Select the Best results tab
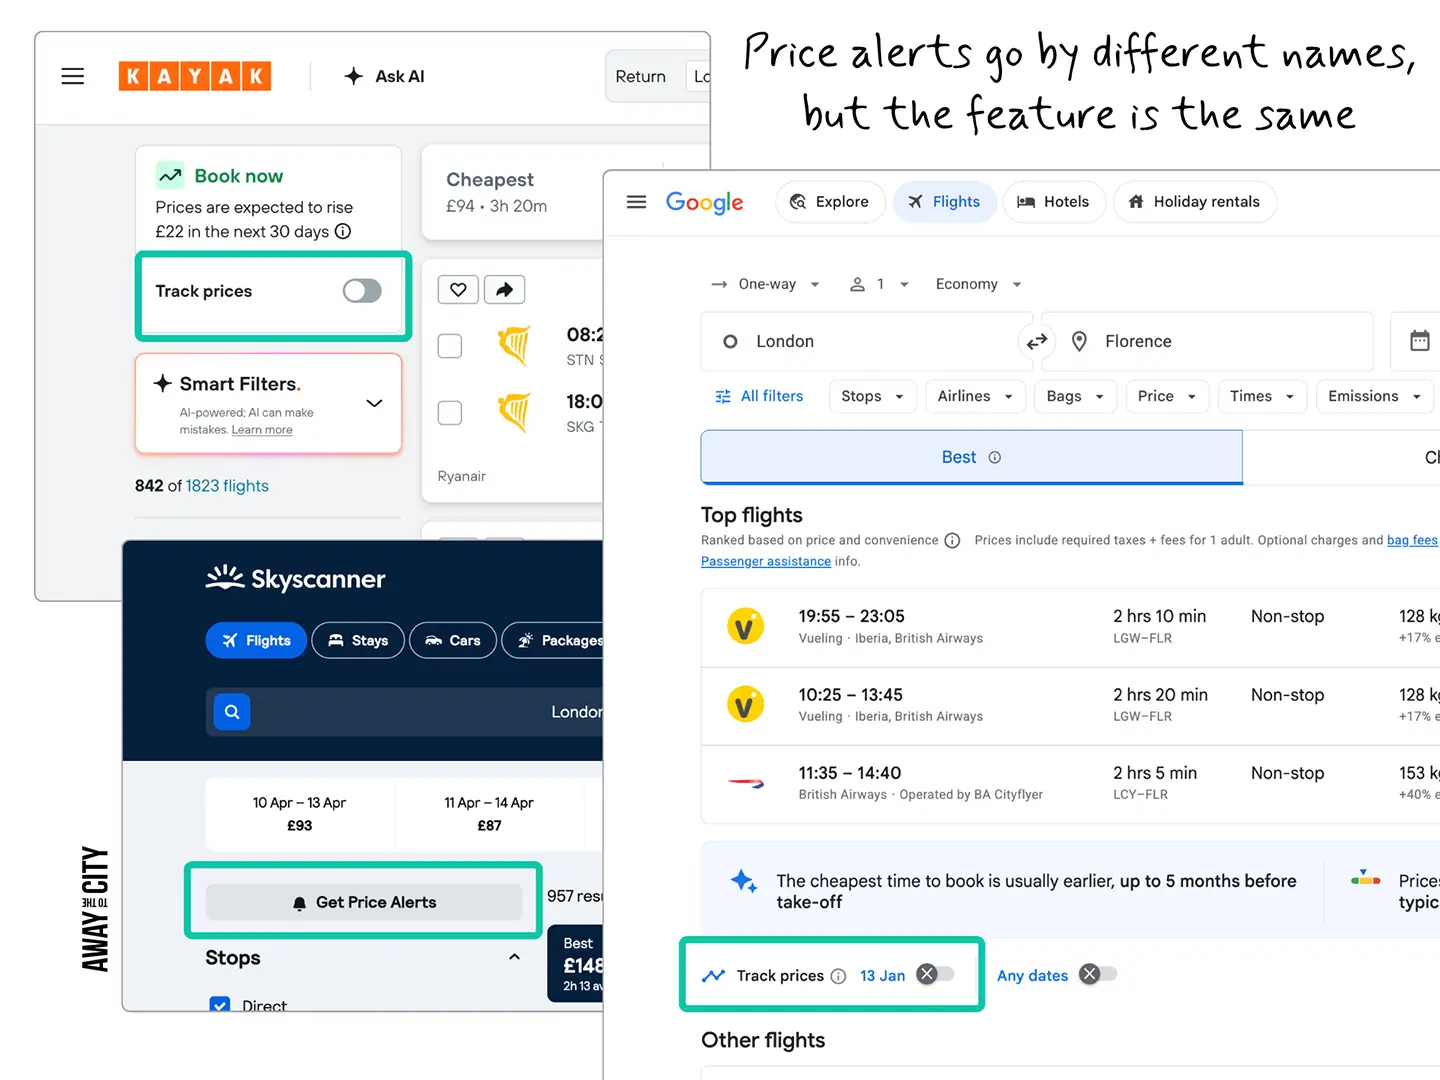The image size is (1440, 1080). pyautogui.click(x=971, y=457)
